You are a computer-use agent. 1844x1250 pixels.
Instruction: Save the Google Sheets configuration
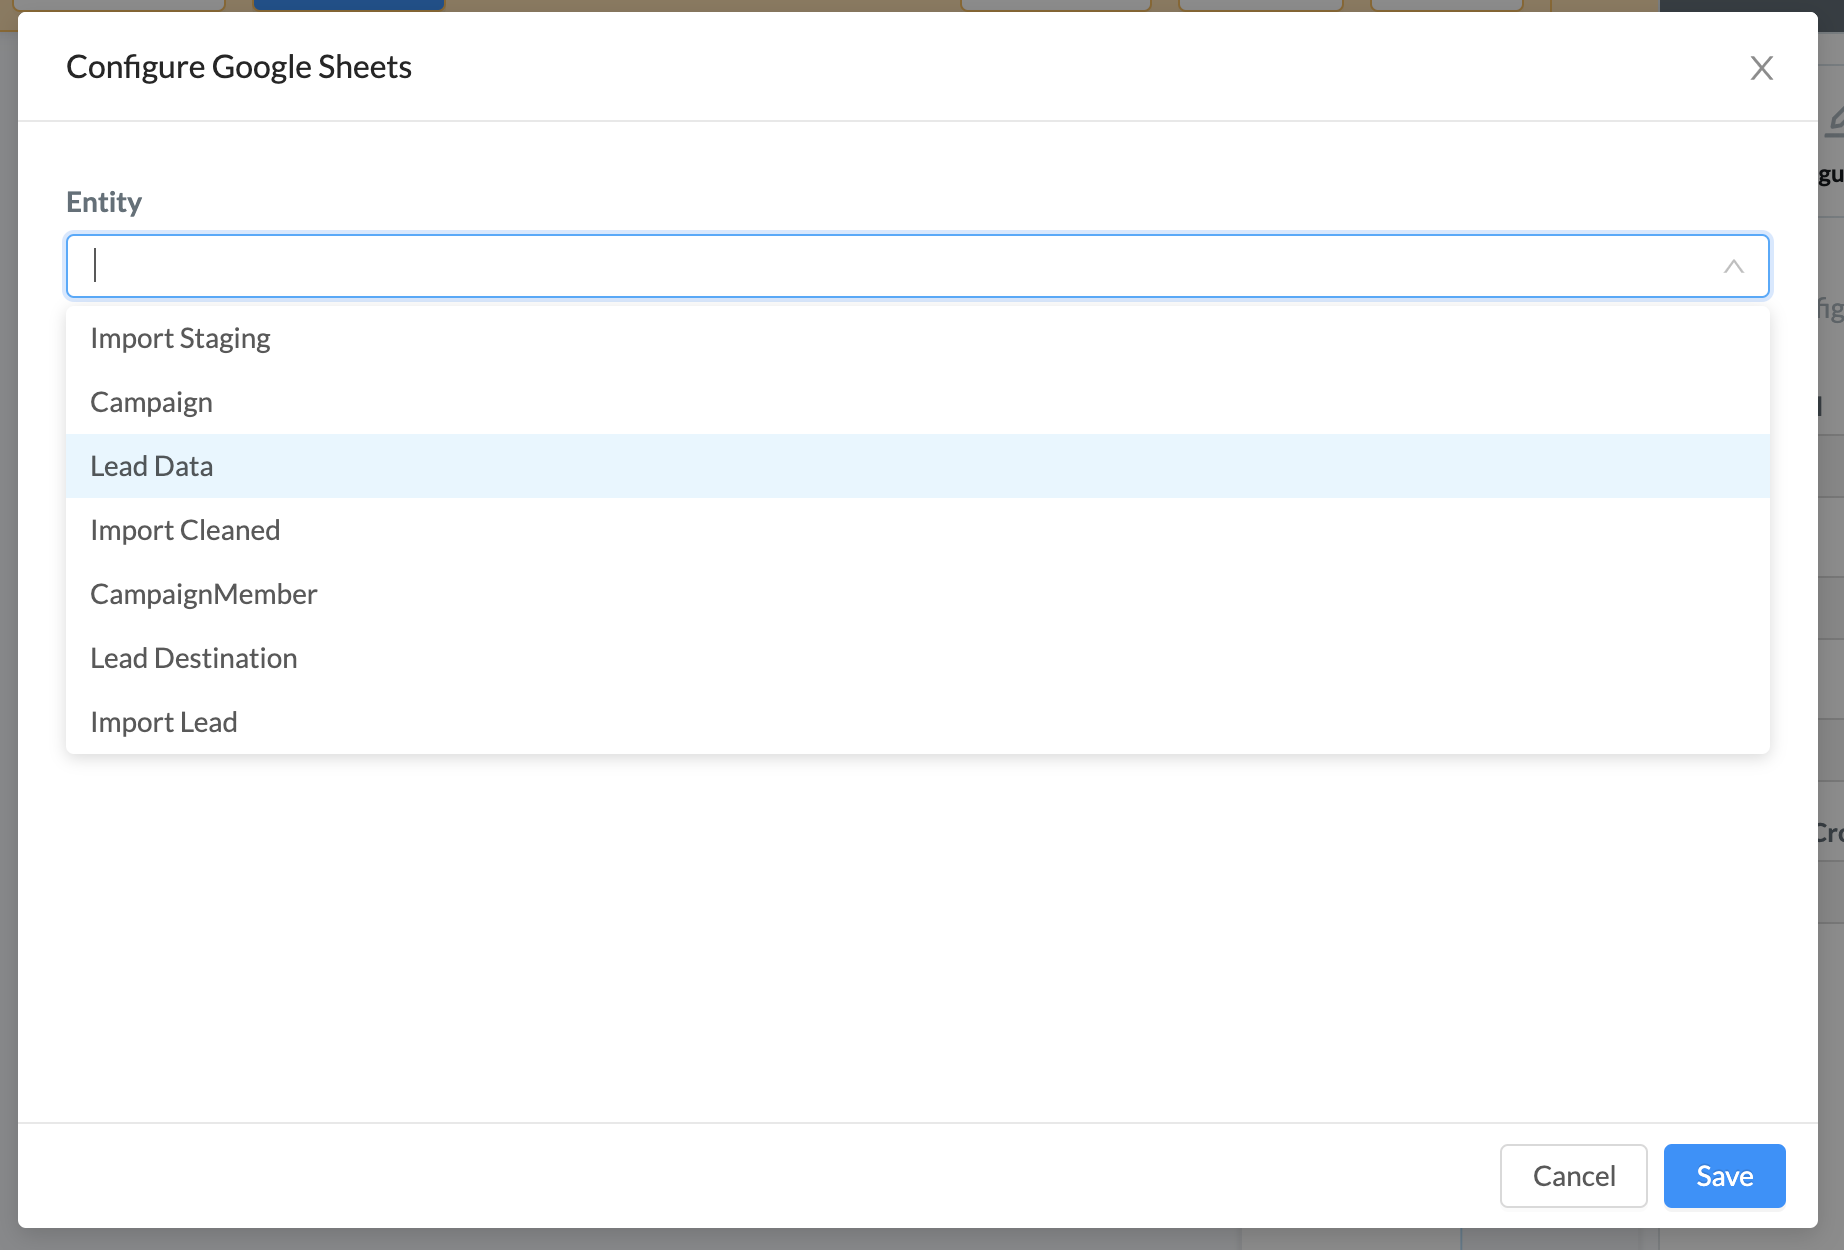click(1724, 1176)
